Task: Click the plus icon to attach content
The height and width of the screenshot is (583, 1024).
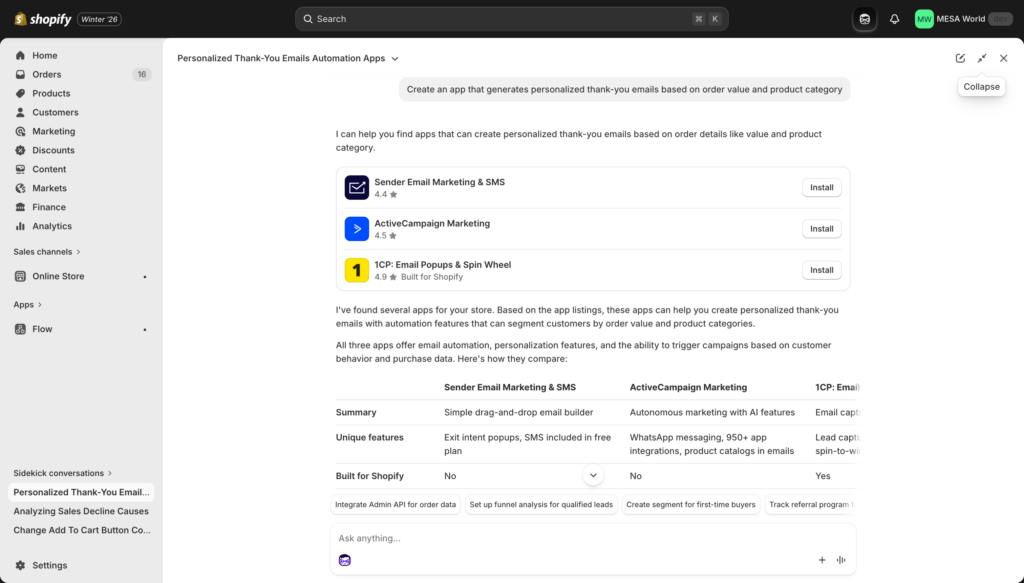Action: pos(822,560)
